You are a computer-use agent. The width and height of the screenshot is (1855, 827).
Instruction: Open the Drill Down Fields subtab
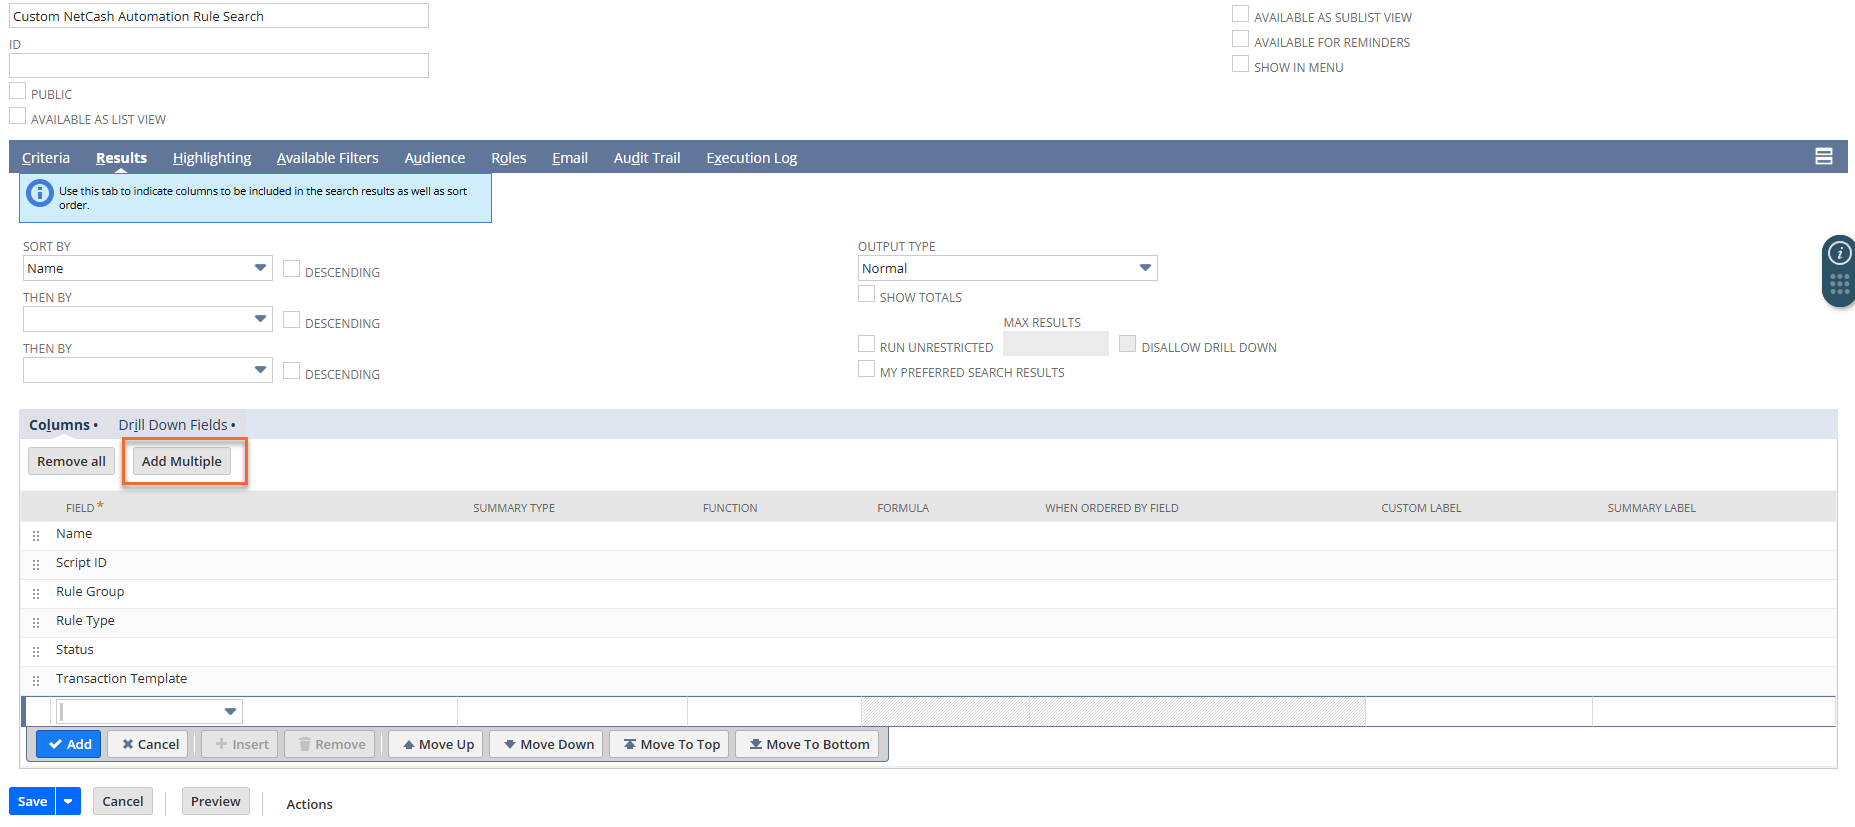[x=173, y=425]
